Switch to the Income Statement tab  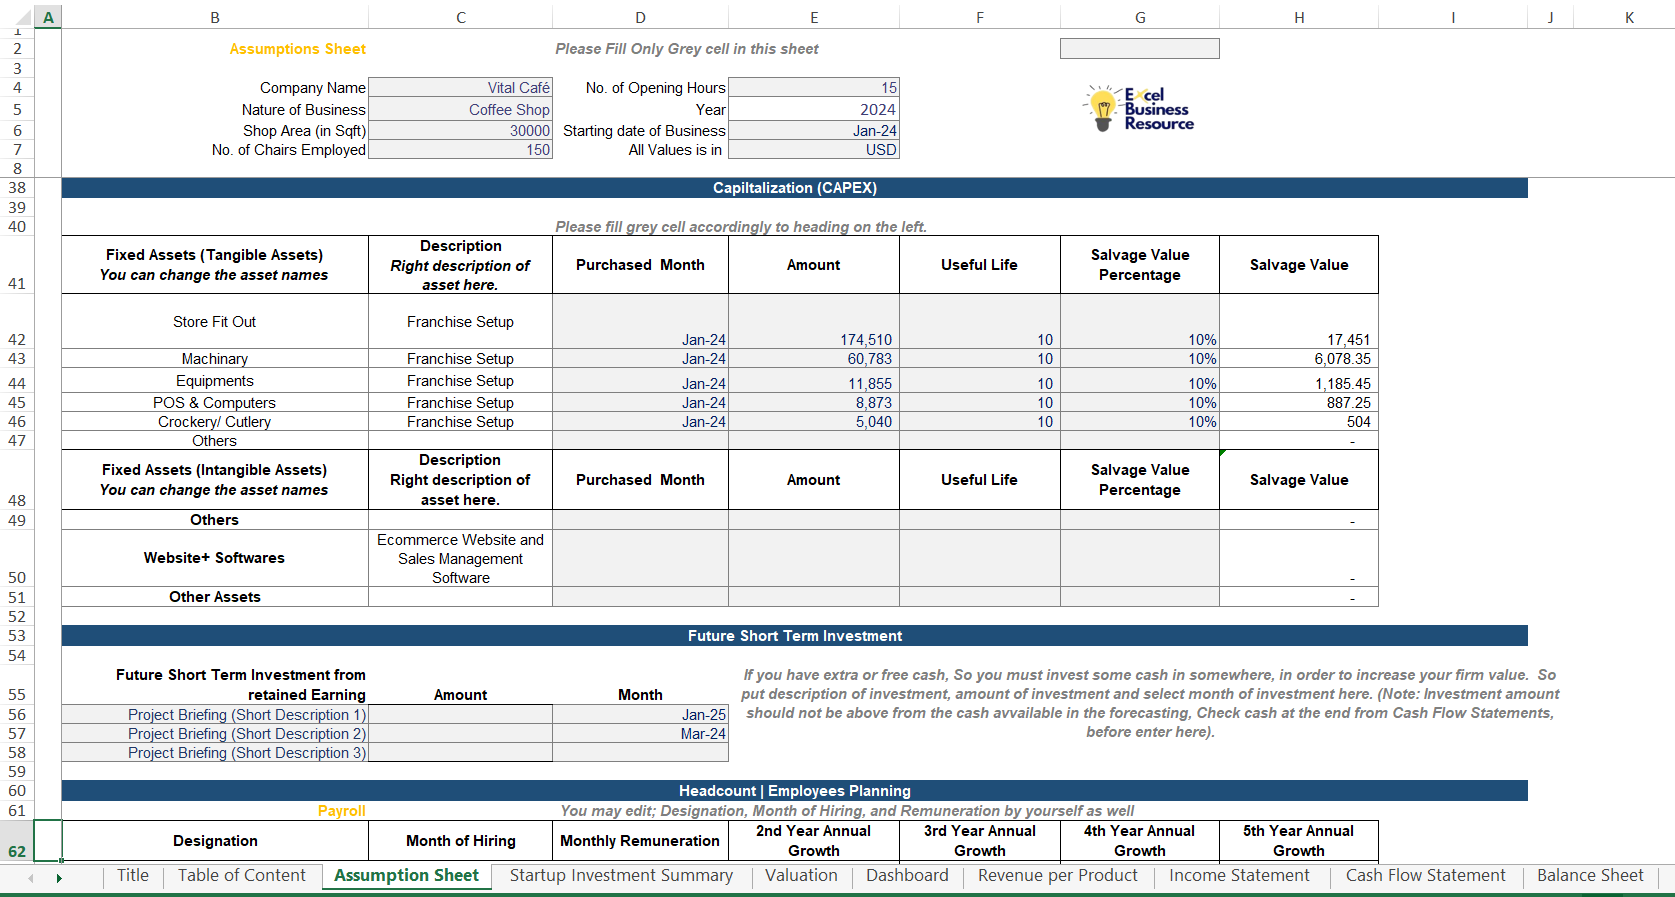pos(1239,875)
